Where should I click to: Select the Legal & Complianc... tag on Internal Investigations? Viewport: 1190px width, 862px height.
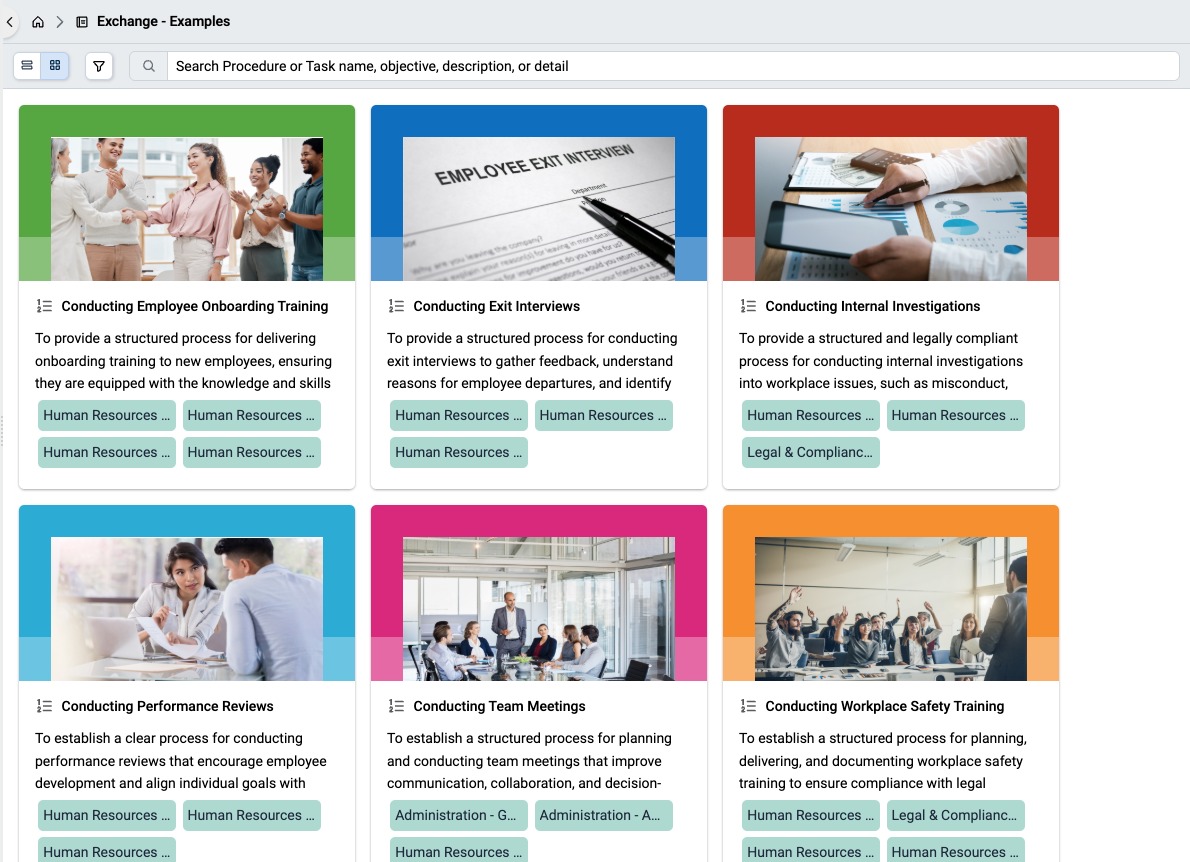(x=811, y=452)
